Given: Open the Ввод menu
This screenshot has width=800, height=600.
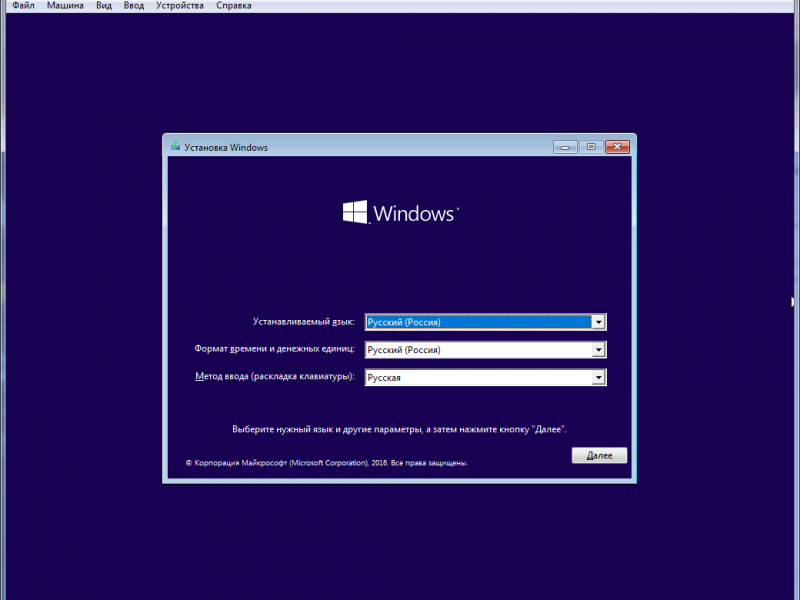Looking at the screenshot, I should (x=134, y=6).
